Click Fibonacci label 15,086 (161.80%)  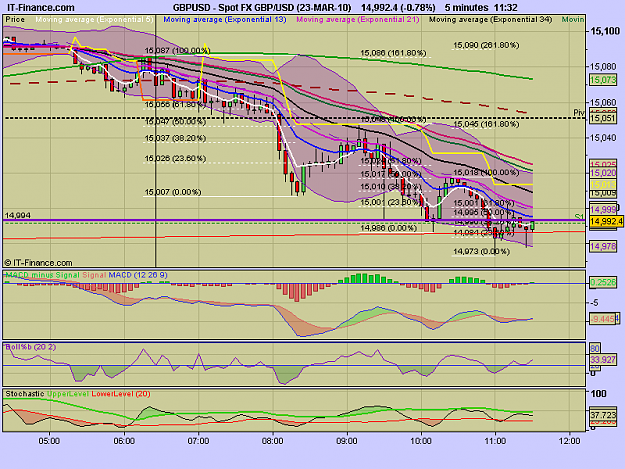pos(393,53)
